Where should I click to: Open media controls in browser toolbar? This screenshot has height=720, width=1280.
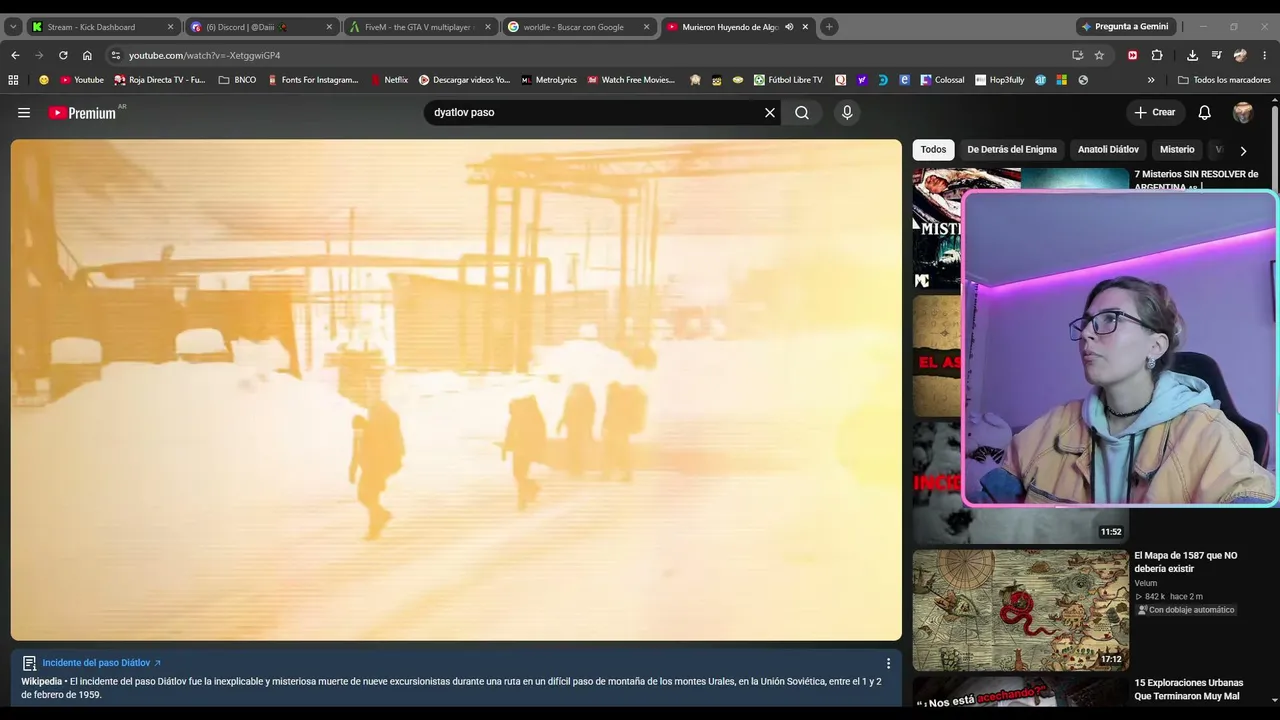(1216, 56)
